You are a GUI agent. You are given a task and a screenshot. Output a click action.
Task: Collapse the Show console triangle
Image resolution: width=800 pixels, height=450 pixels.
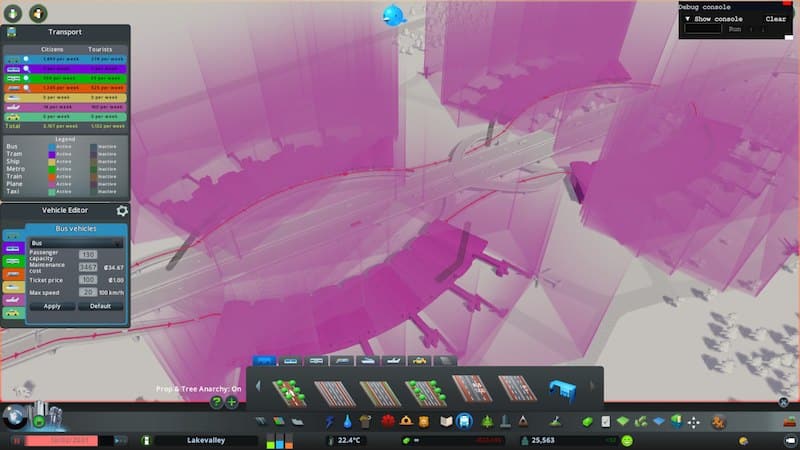[687, 18]
